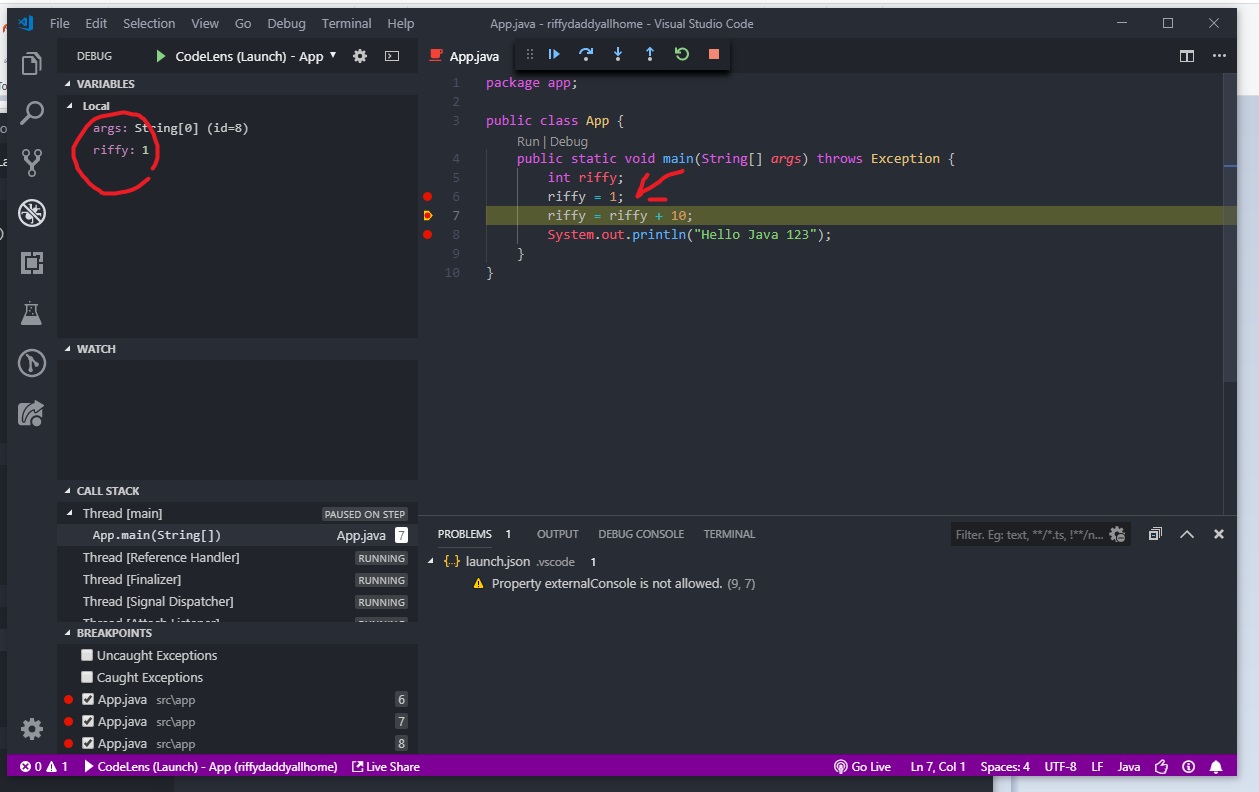Open the Selection menu
The width and height of the screenshot is (1259, 792).
(x=149, y=23)
